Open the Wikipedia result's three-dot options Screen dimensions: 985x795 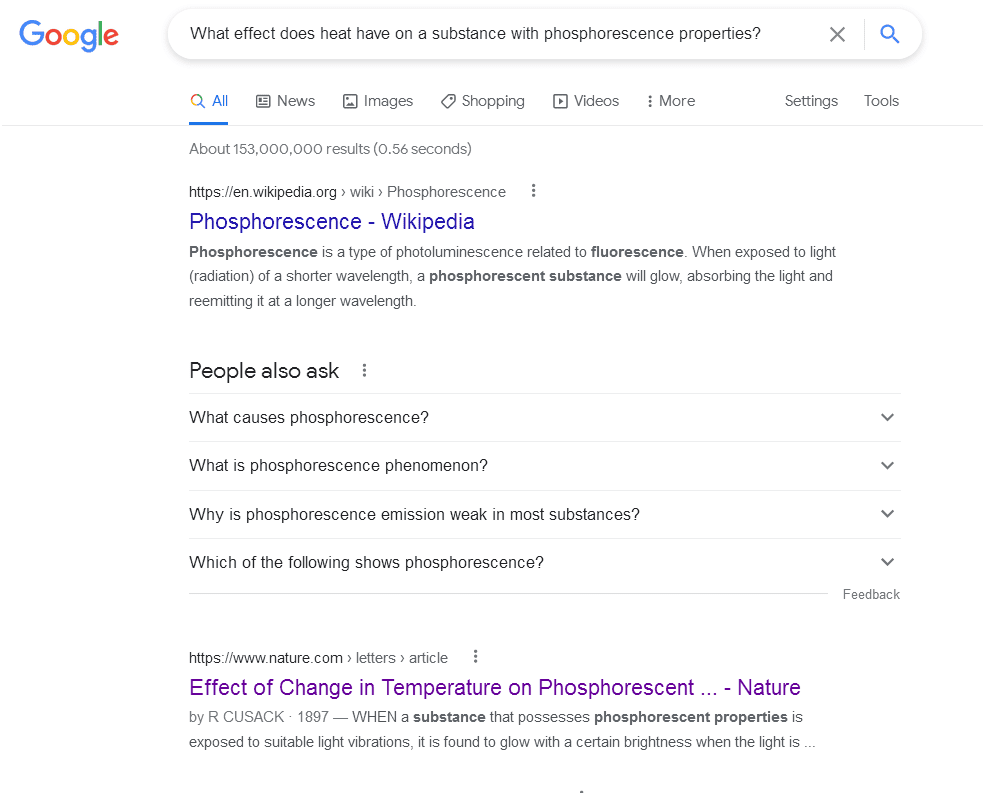tap(534, 191)
